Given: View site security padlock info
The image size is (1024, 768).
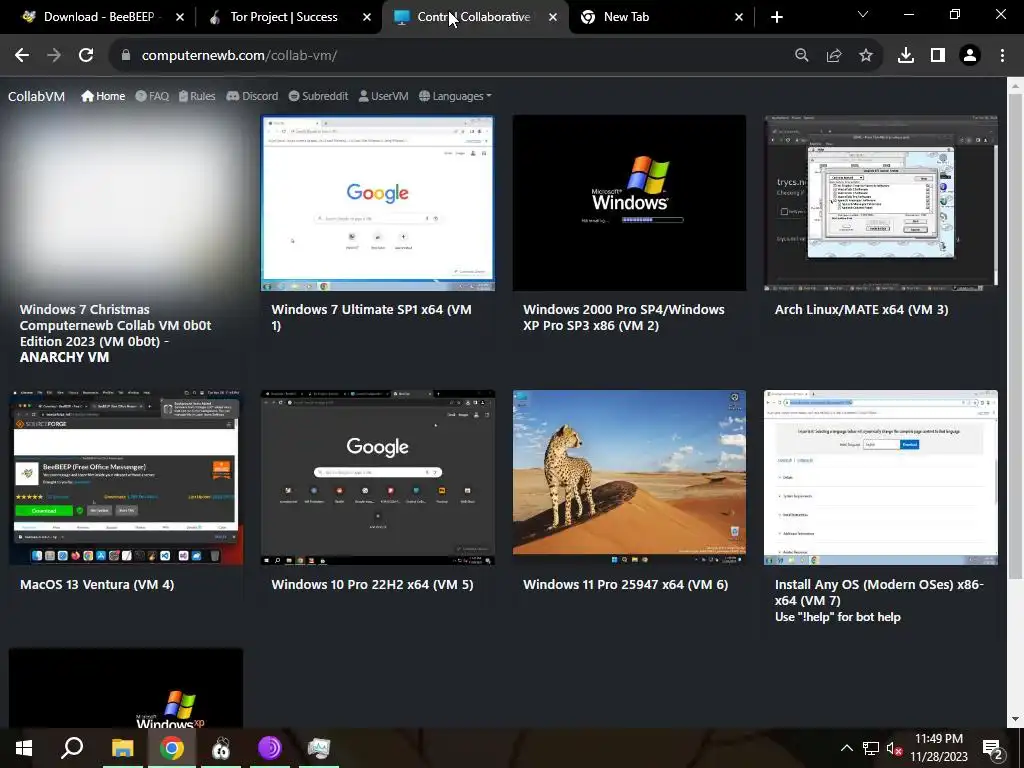Looking at the screenshot, I should tap(125, 56).
